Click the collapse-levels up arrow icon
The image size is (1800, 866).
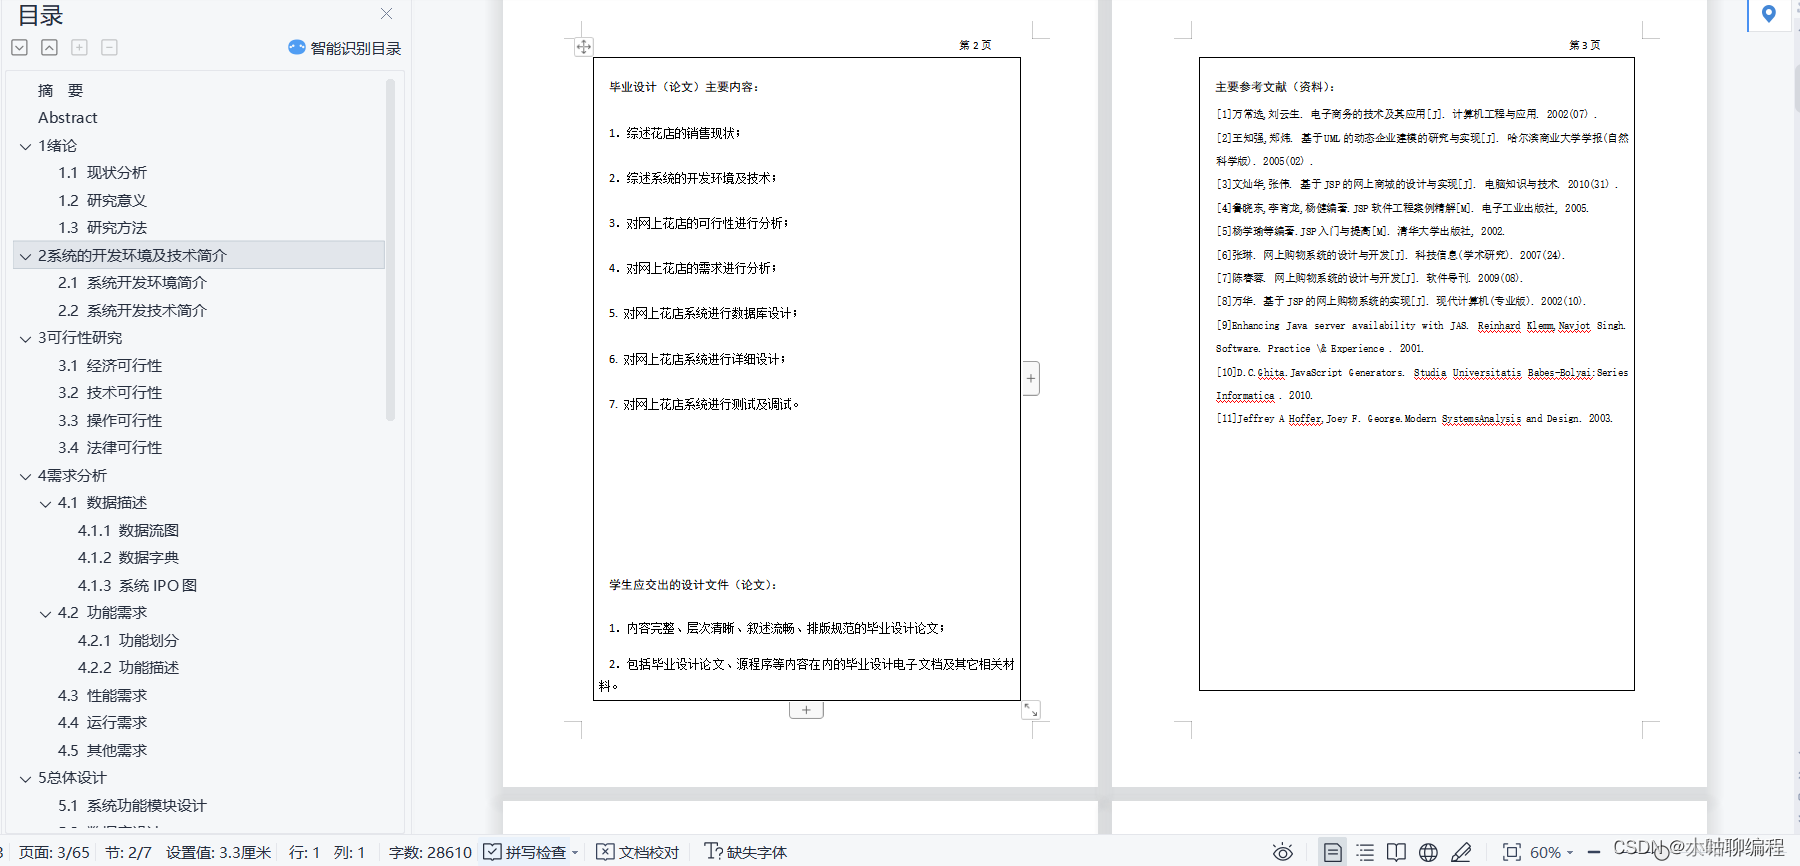pyautogui.click(x=49, y=47)
